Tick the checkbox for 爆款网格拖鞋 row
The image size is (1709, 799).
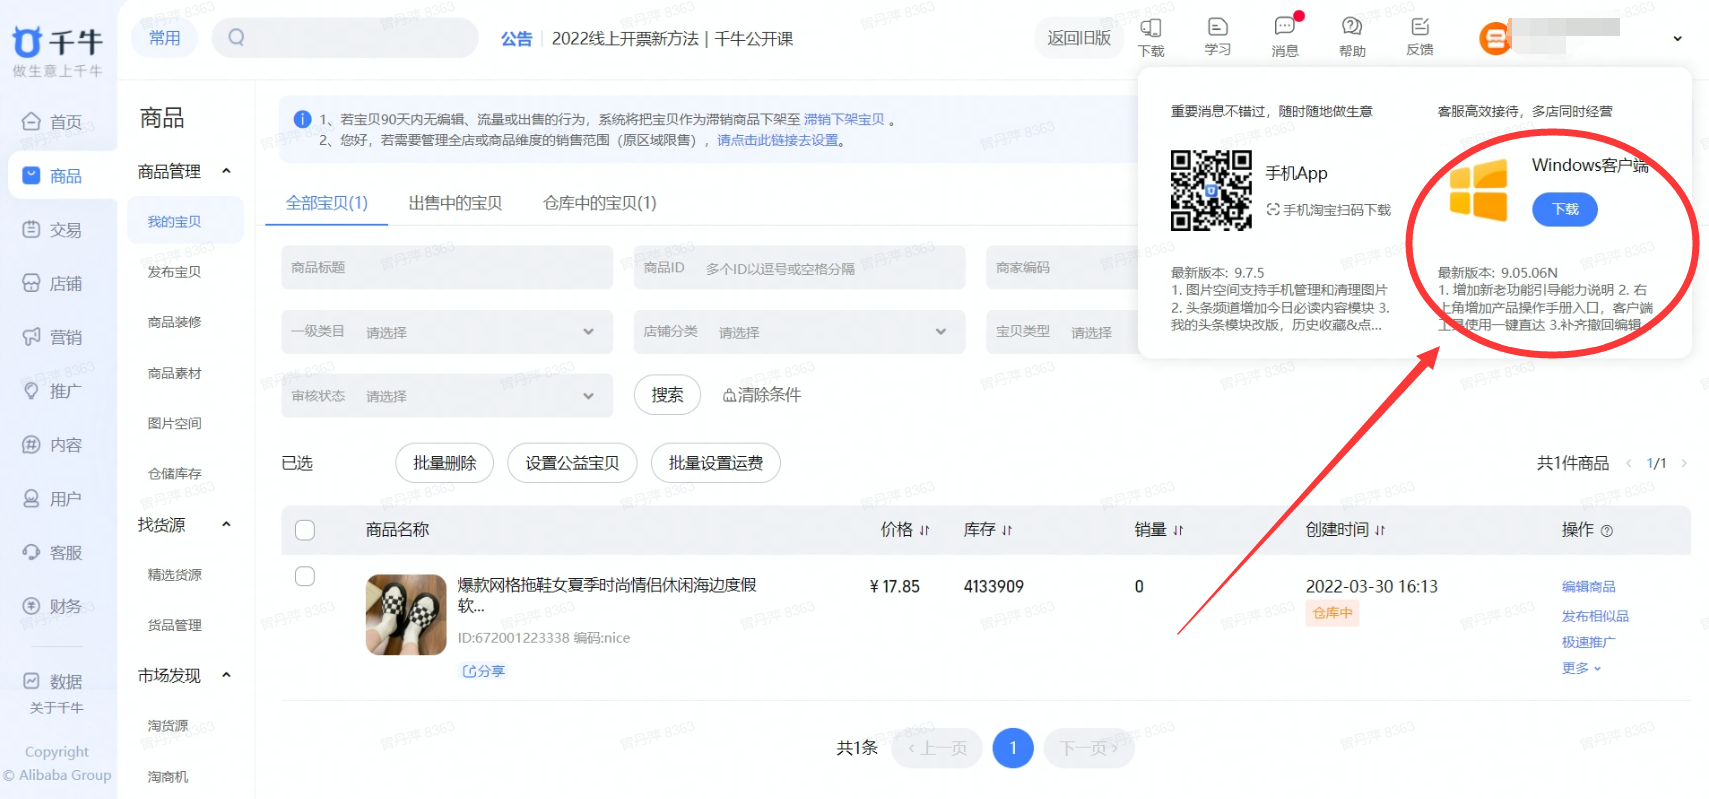click(305, 576)
